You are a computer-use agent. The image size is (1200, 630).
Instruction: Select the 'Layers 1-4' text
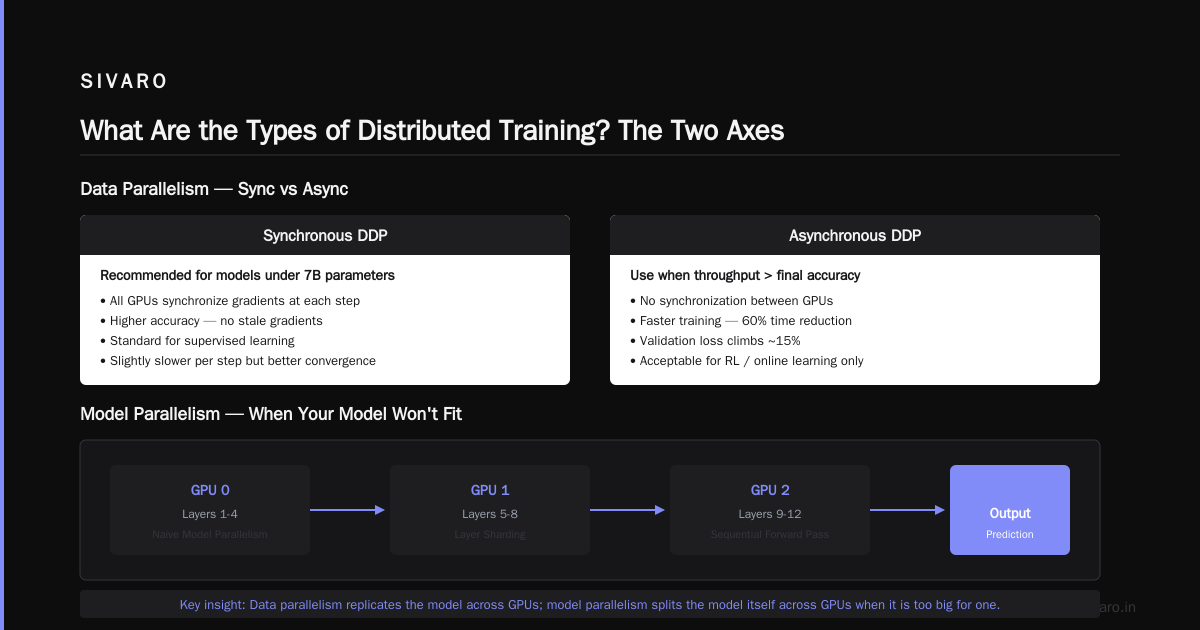[x=210, y=514]
